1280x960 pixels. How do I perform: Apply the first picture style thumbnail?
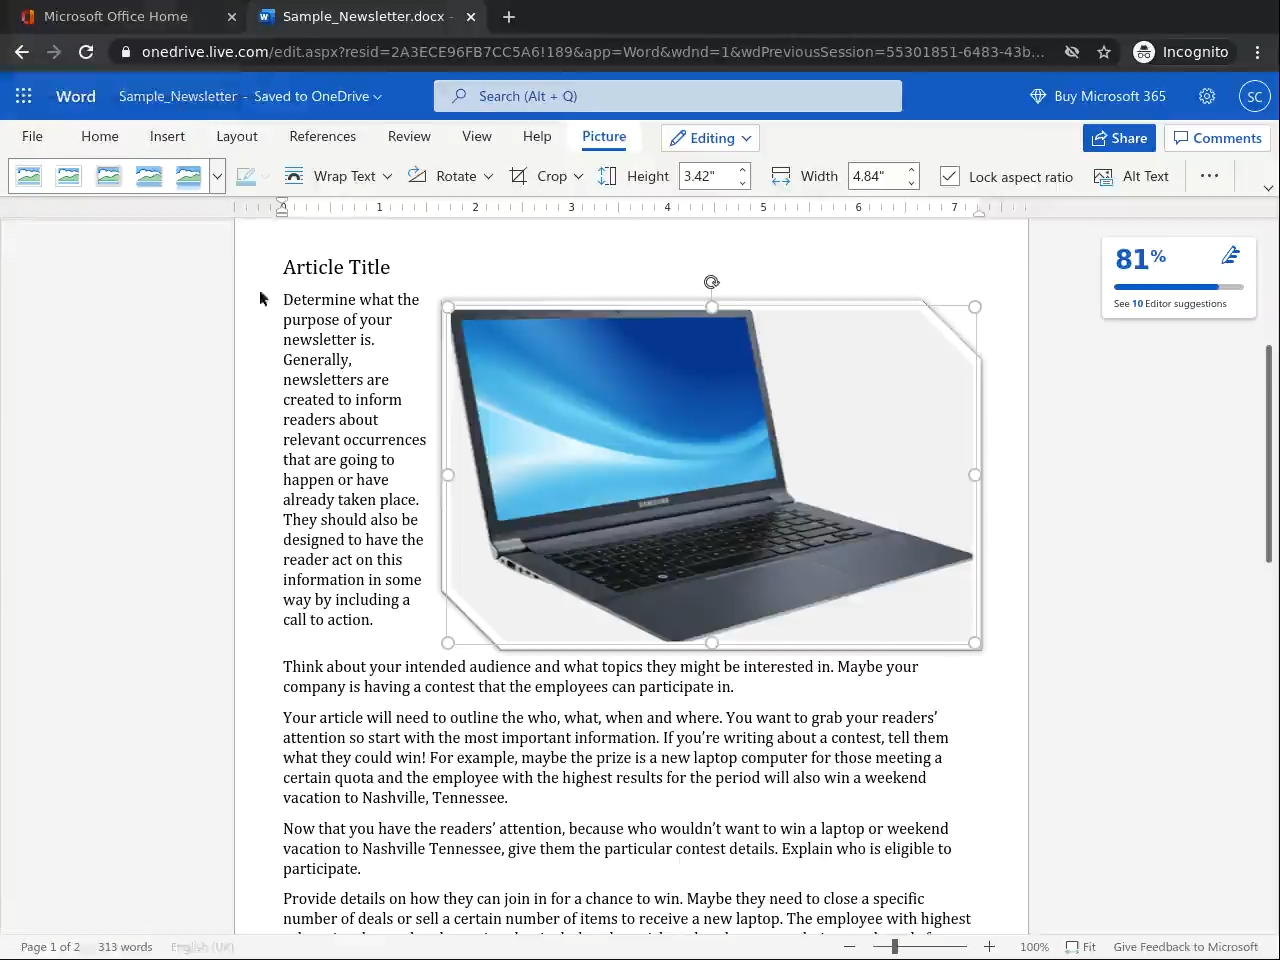[29, 177]
